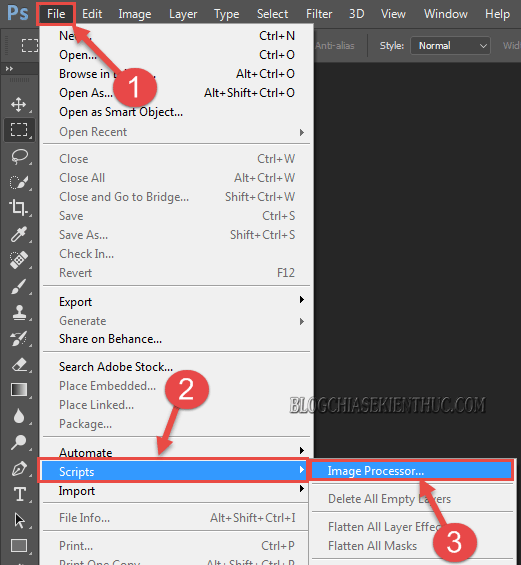Open the Edit menu
The width and height of the screenshot is (521, 565).
92,14
